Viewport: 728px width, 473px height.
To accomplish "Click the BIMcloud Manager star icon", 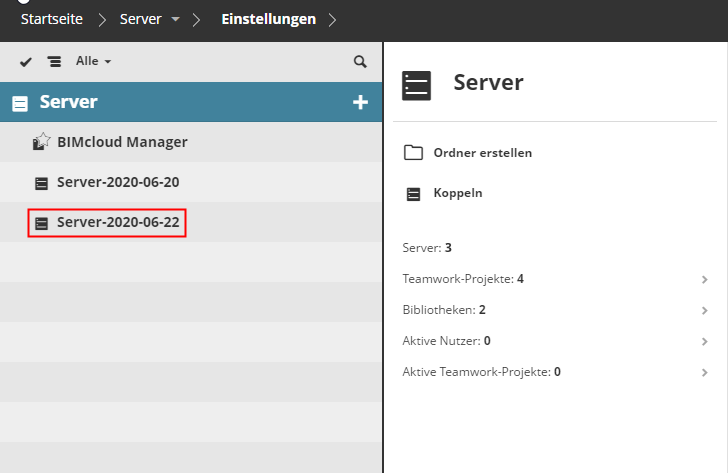I will pos(41,142).
